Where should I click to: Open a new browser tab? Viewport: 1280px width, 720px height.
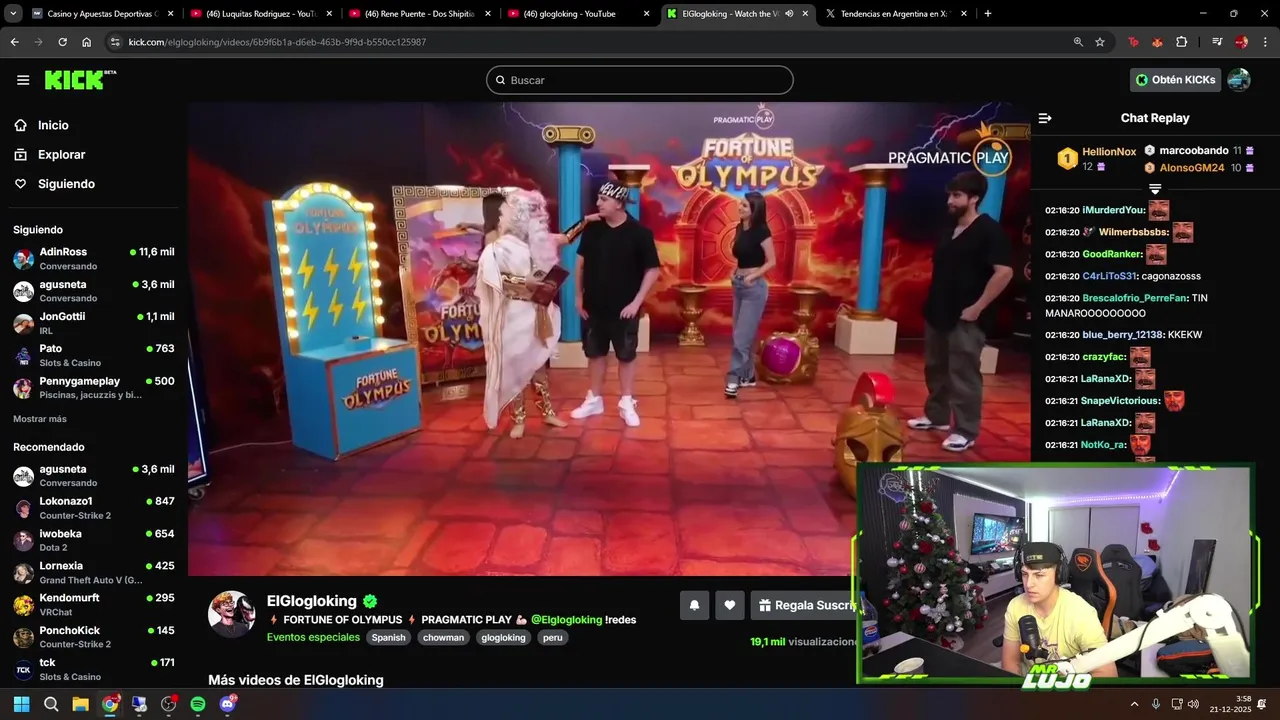tap(988, 14)
